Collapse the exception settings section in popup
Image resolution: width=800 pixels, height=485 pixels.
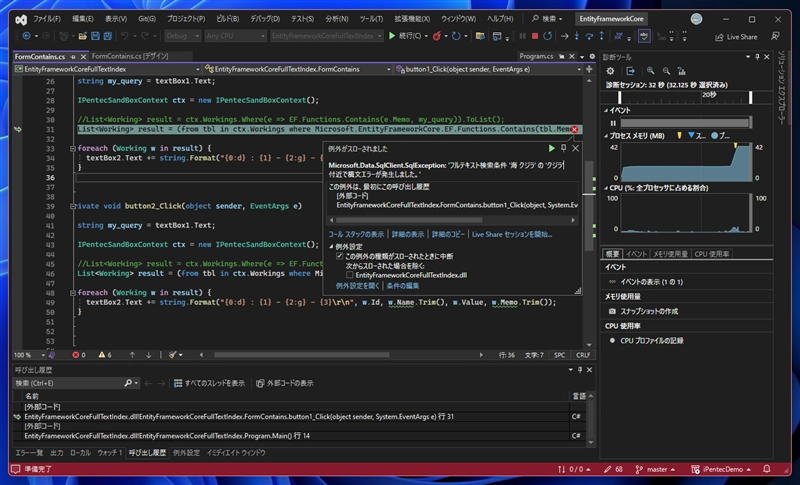[x=331, y=247]
